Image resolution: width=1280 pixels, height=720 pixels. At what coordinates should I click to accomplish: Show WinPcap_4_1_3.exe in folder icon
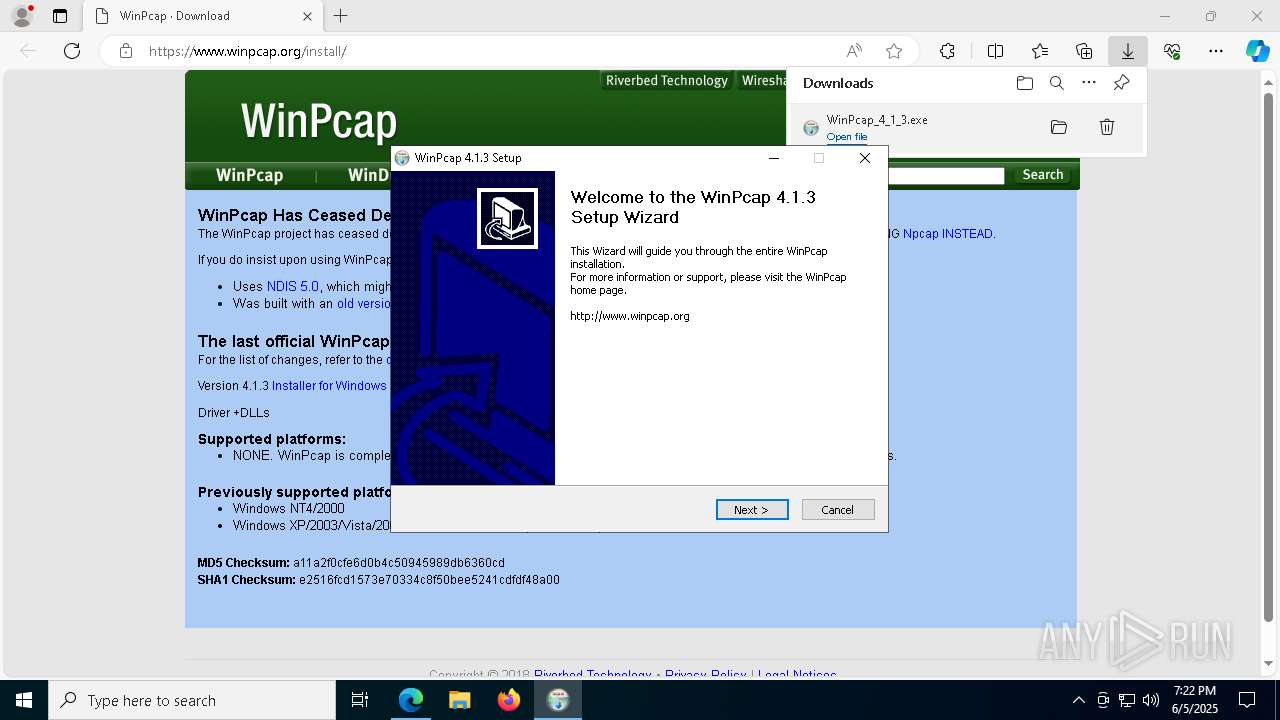coord(1059,127)
